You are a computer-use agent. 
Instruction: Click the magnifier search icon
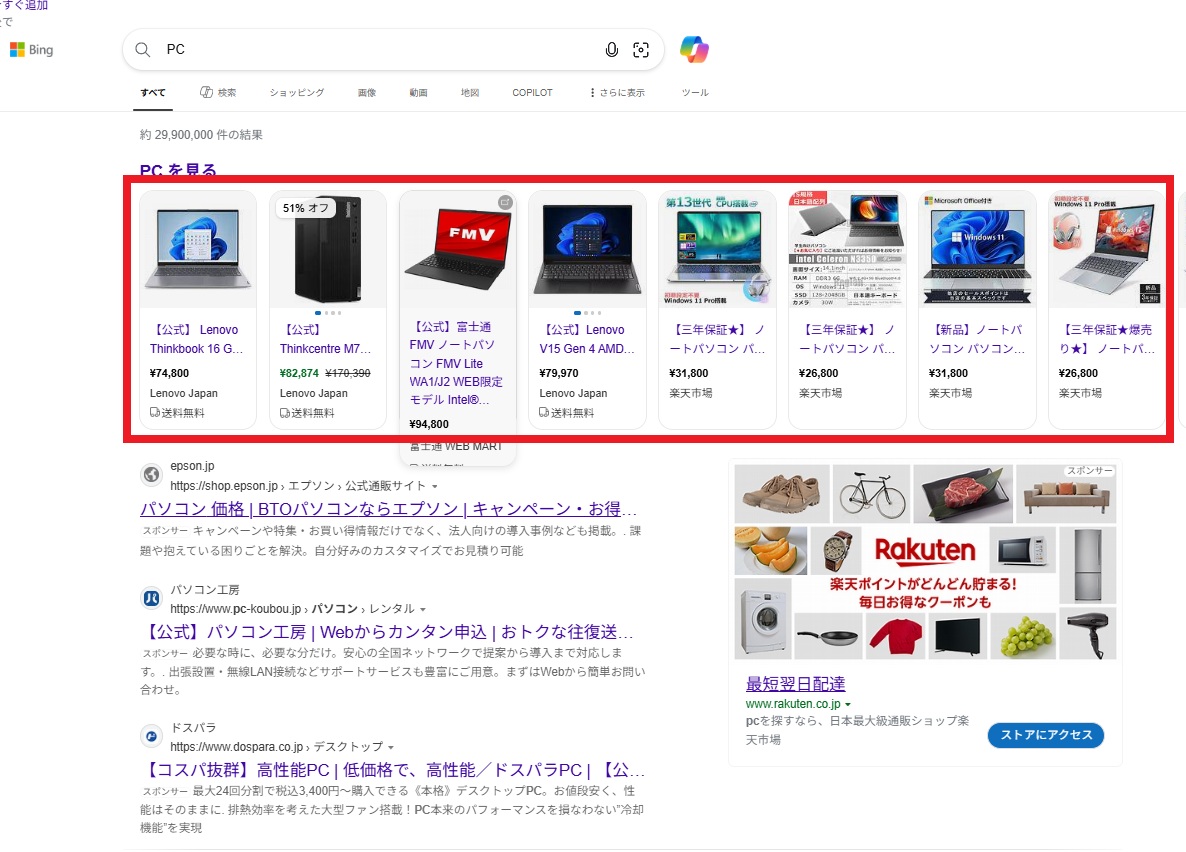tap(142, 50)
